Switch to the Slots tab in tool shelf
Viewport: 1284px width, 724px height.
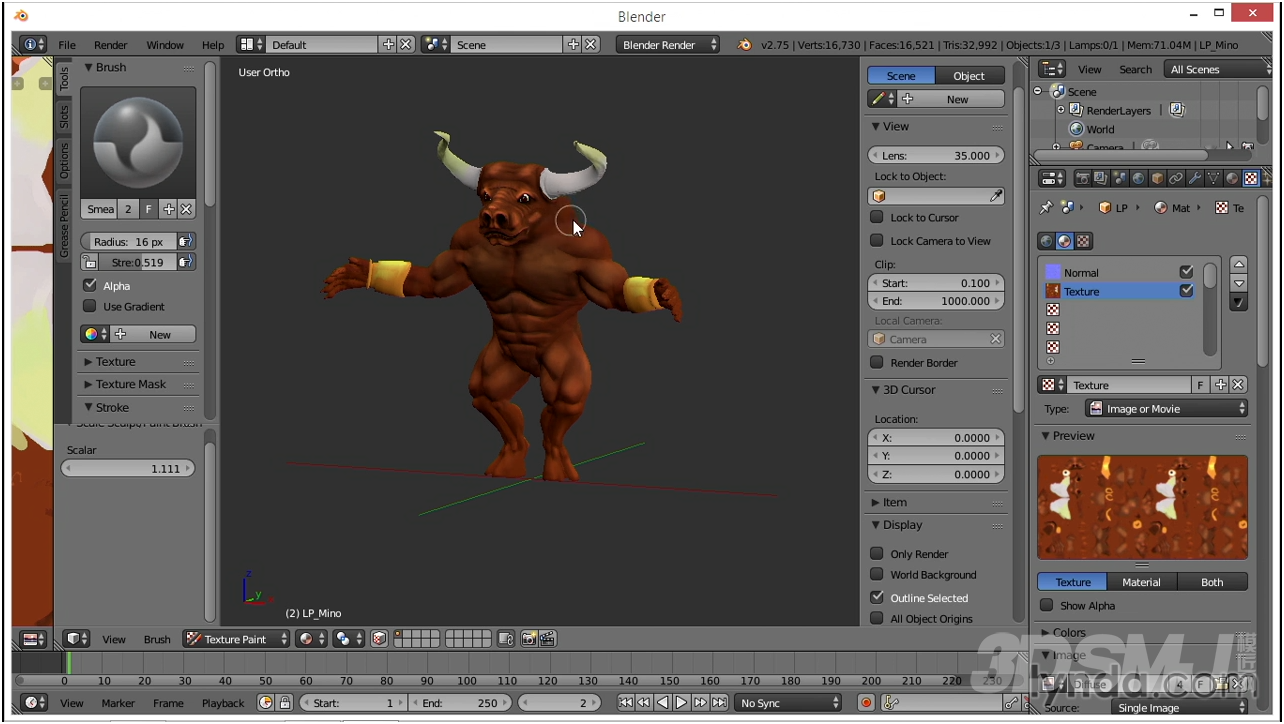pos(64,117)
